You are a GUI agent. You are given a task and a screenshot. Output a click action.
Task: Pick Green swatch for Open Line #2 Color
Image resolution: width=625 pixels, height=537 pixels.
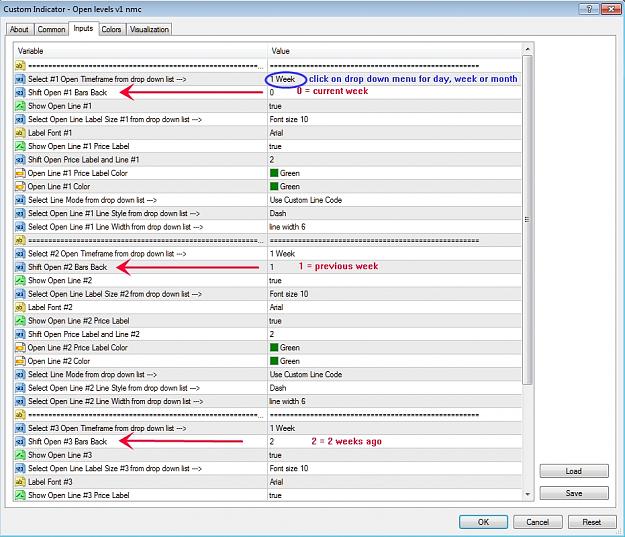pyautogui.click(x=274, y=361)
